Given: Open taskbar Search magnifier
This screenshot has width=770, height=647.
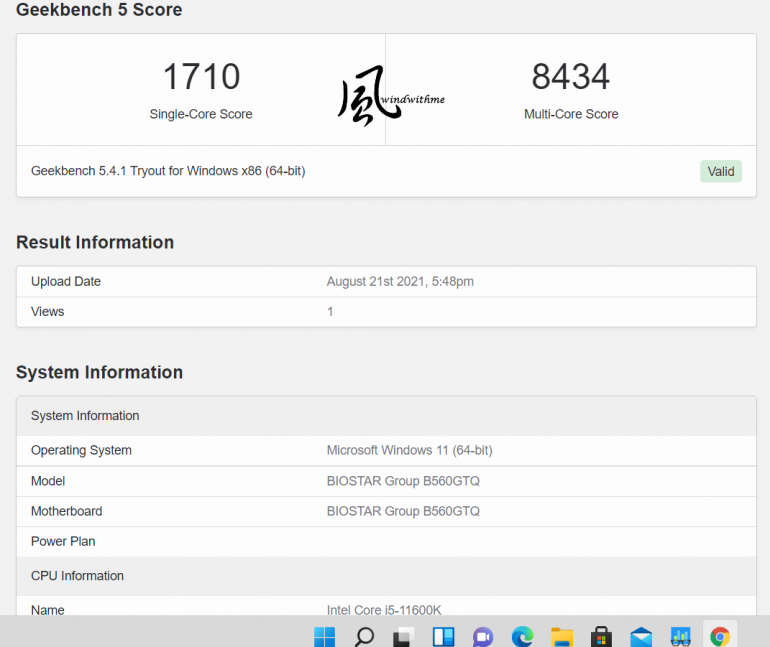Looking at the screenshot, I should pos(364,637).
